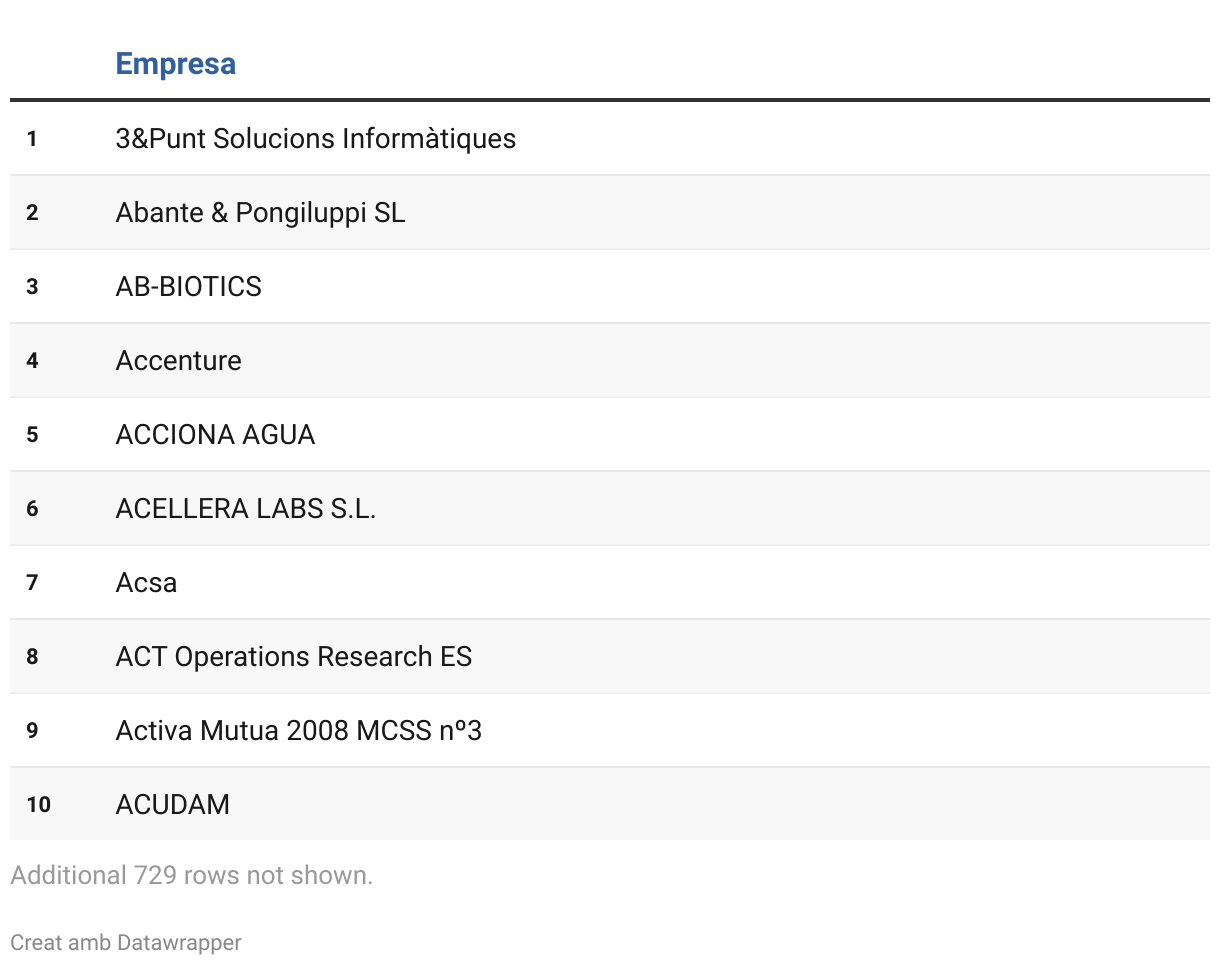
Task: Click the row number 8 cell
Action: 32,657
